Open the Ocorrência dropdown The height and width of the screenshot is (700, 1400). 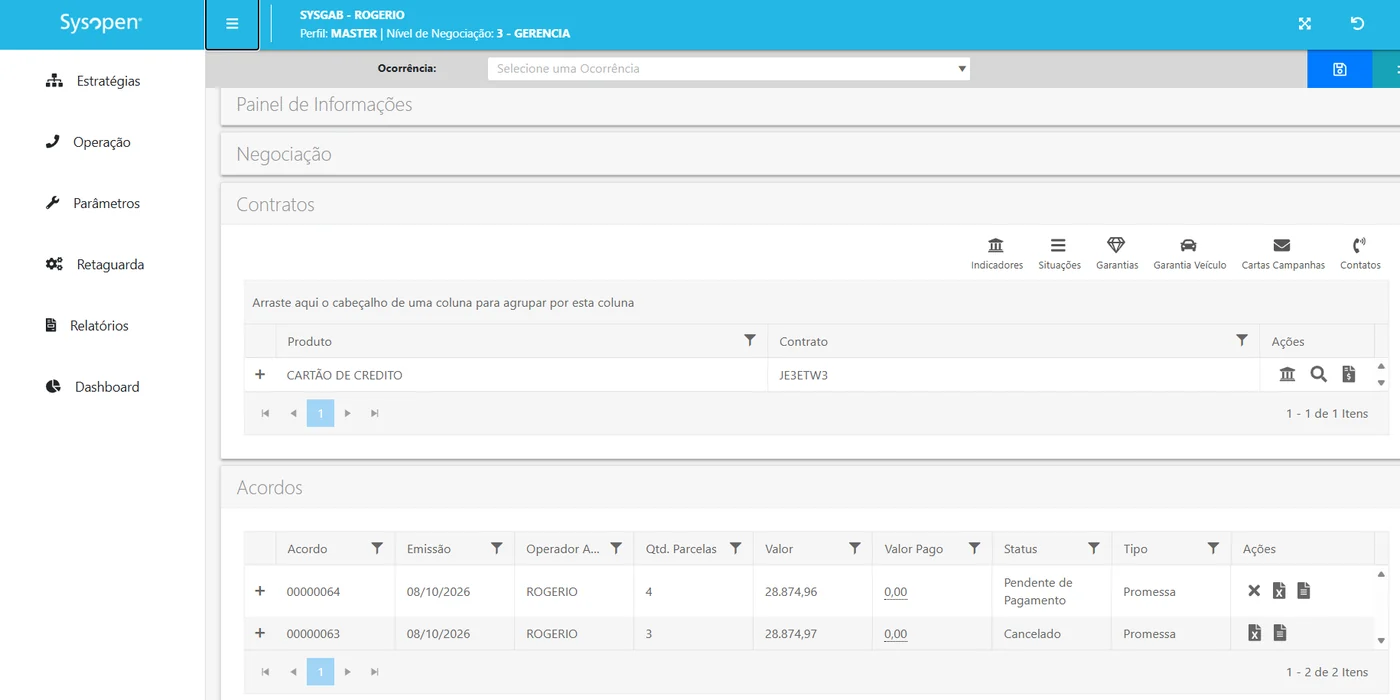pos(729,69)
